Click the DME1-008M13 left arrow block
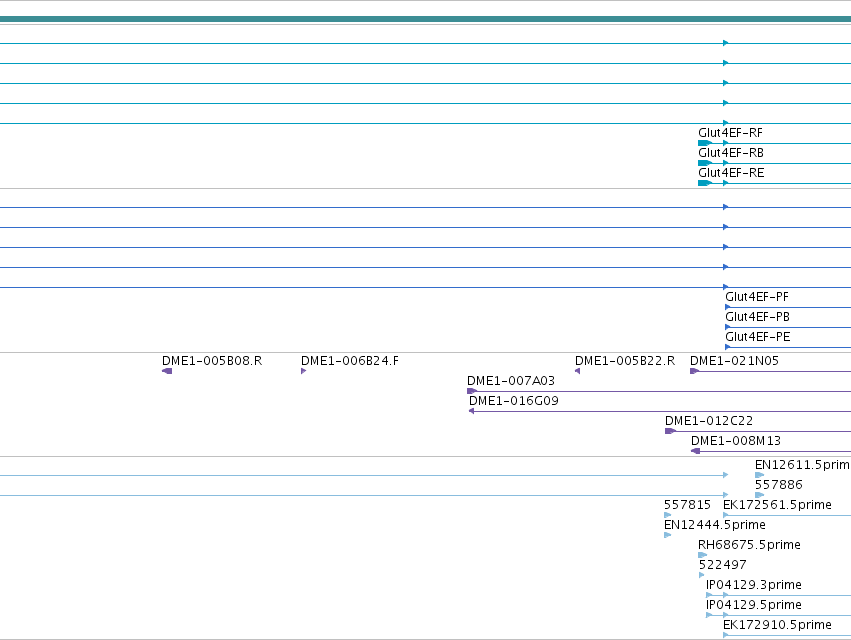This screenshot has width=851, height=640. (x=695, y=452)
